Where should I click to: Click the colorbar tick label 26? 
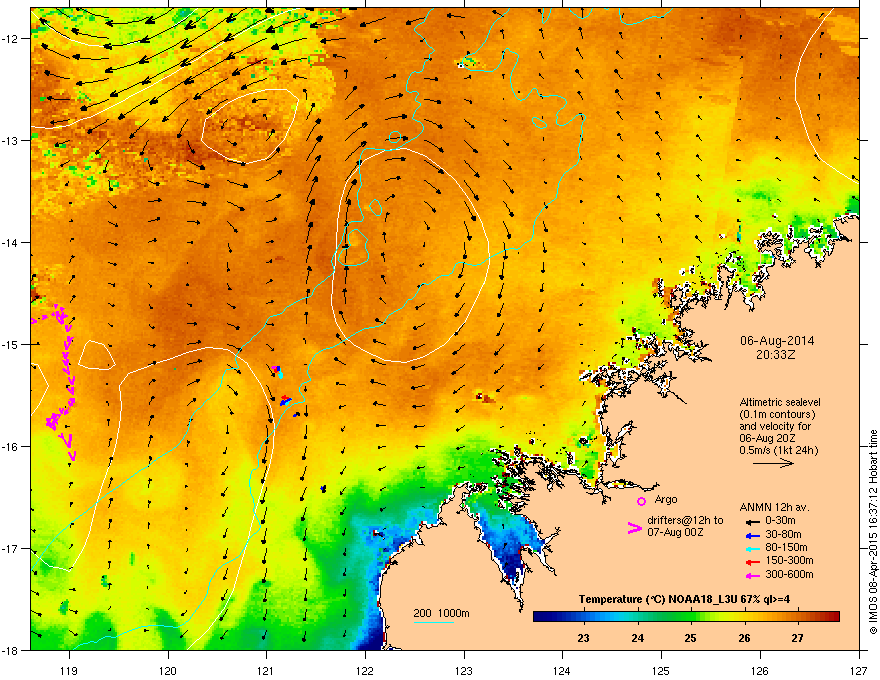coord(744,638)
